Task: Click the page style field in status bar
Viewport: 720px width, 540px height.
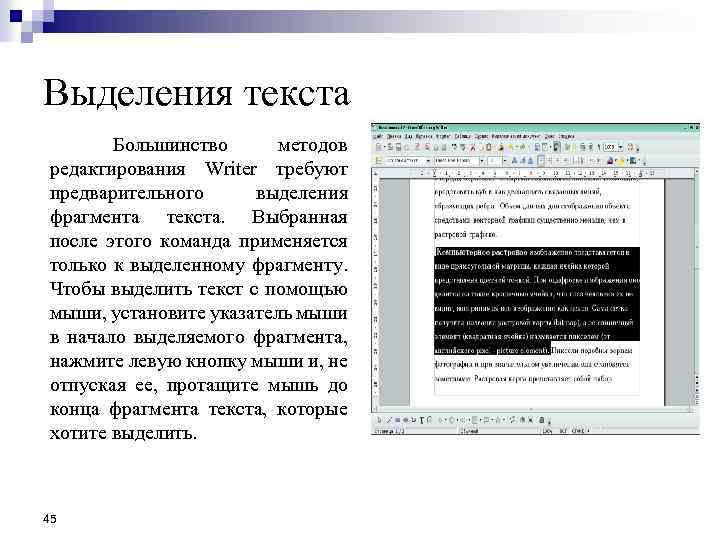Action: (x=469, y=431)
